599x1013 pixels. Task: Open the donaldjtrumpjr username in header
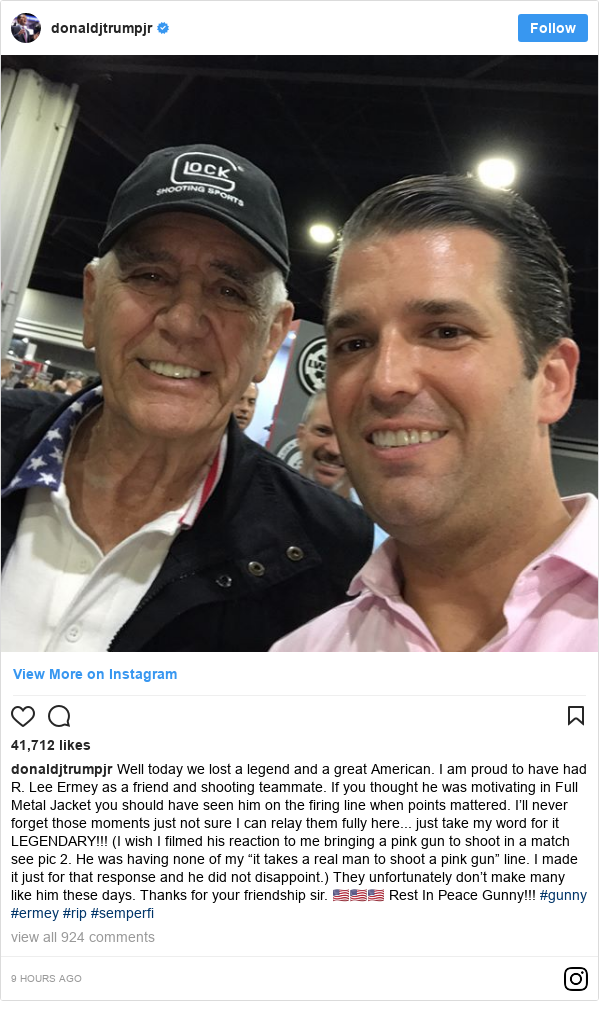[x=101, y=28]
